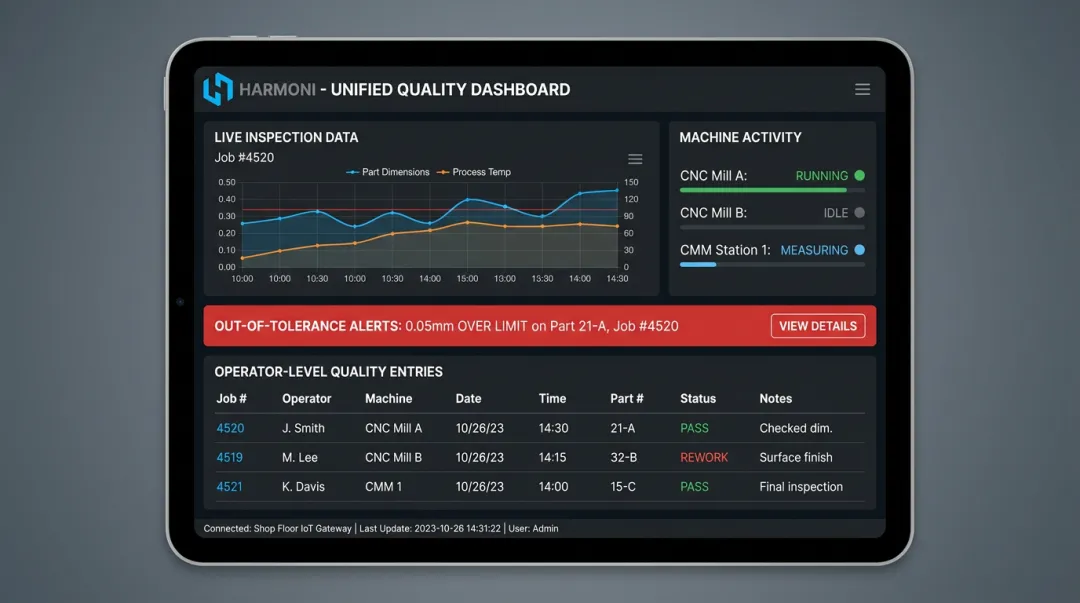
Task: Click Last Update timestamp in status bar
Action: (x=430, y=529)
